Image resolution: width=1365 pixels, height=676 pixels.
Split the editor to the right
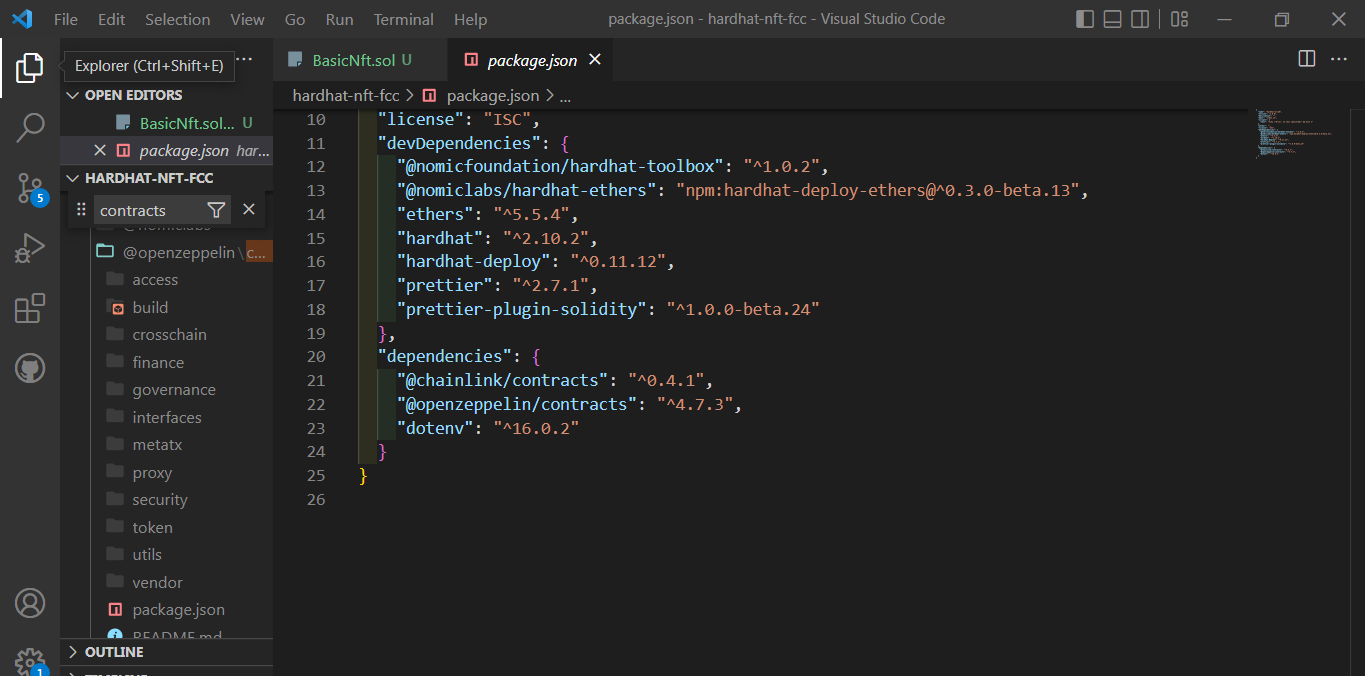(x=1306, y=59)
